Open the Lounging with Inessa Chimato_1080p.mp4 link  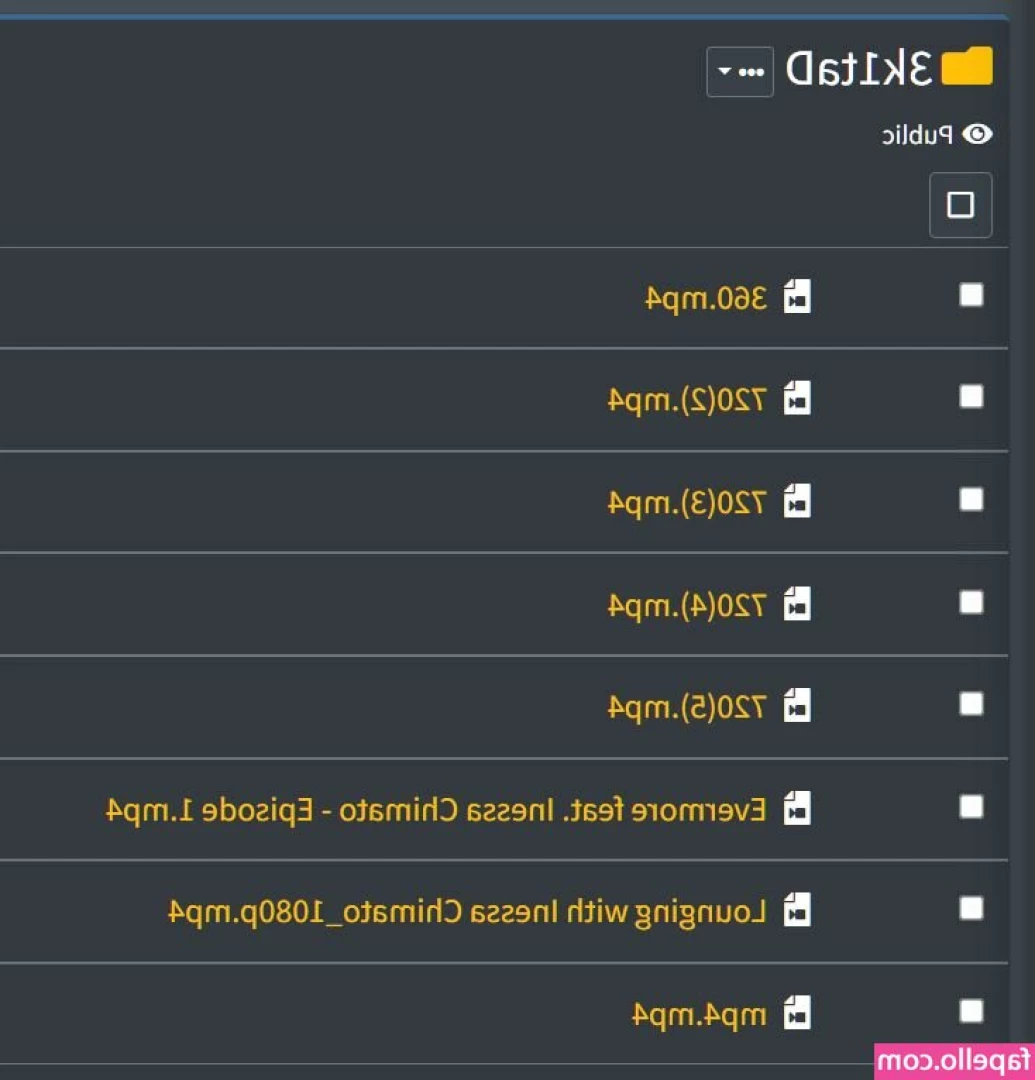[x=467, y=911]
